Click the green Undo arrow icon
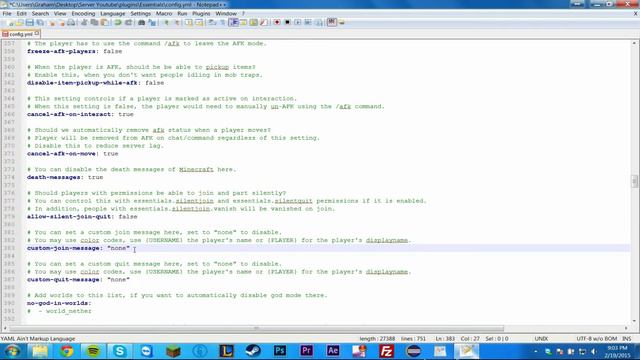Image resolution: width=640 pixels, height=360 pixels. (x=118, y=22)
